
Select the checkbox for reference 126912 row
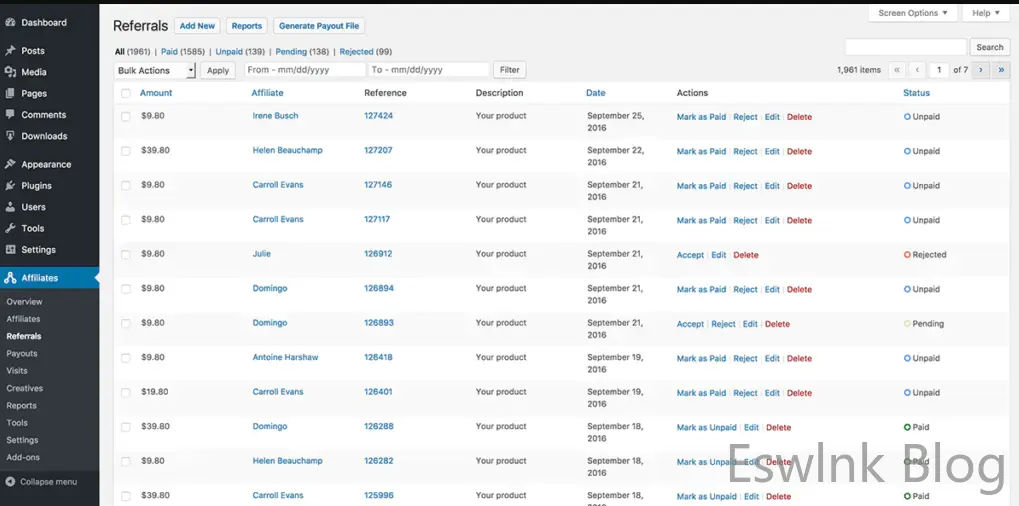126,254
